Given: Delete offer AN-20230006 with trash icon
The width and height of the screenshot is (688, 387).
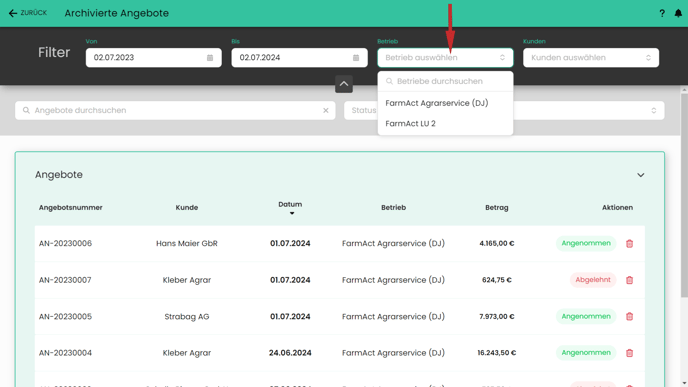Looking at the screenshot, I should [629, 244].
